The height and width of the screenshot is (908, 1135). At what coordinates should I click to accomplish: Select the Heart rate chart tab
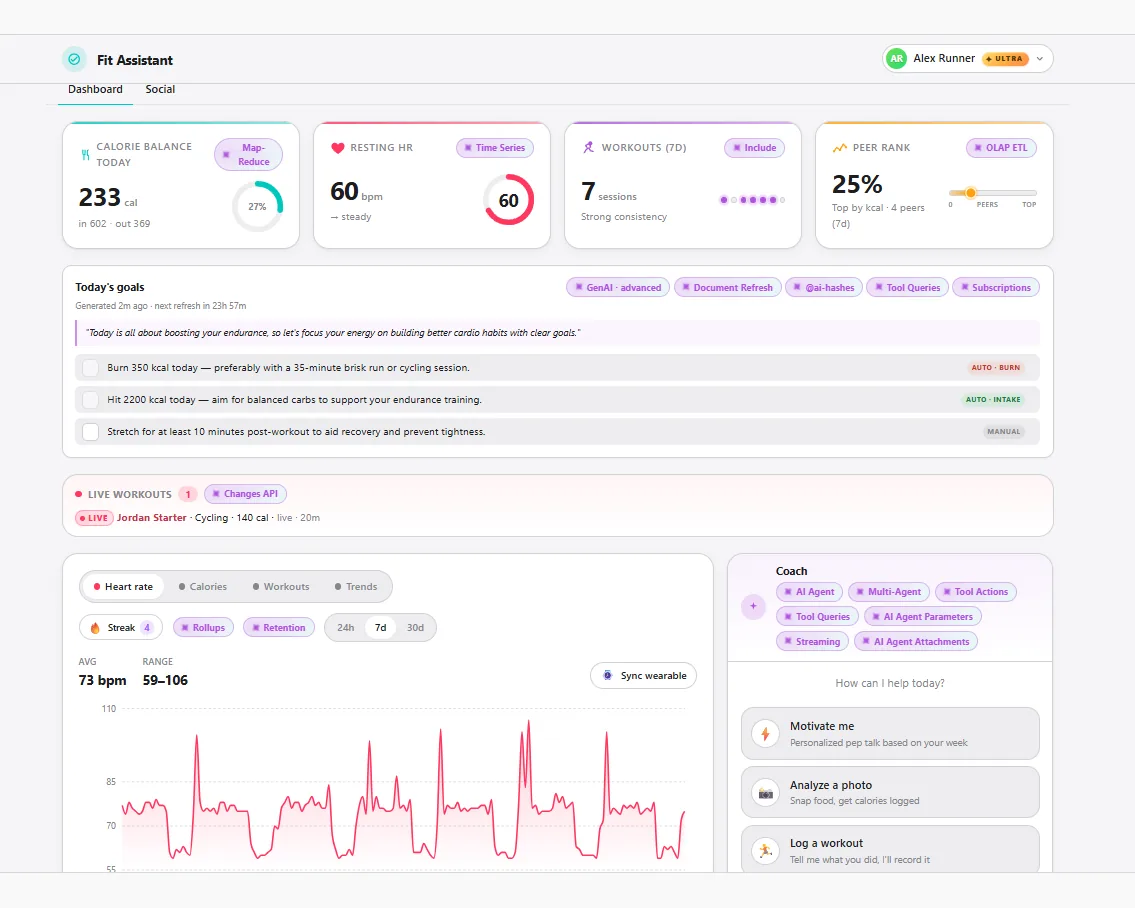pyautogui.click(x=123, y=587)
